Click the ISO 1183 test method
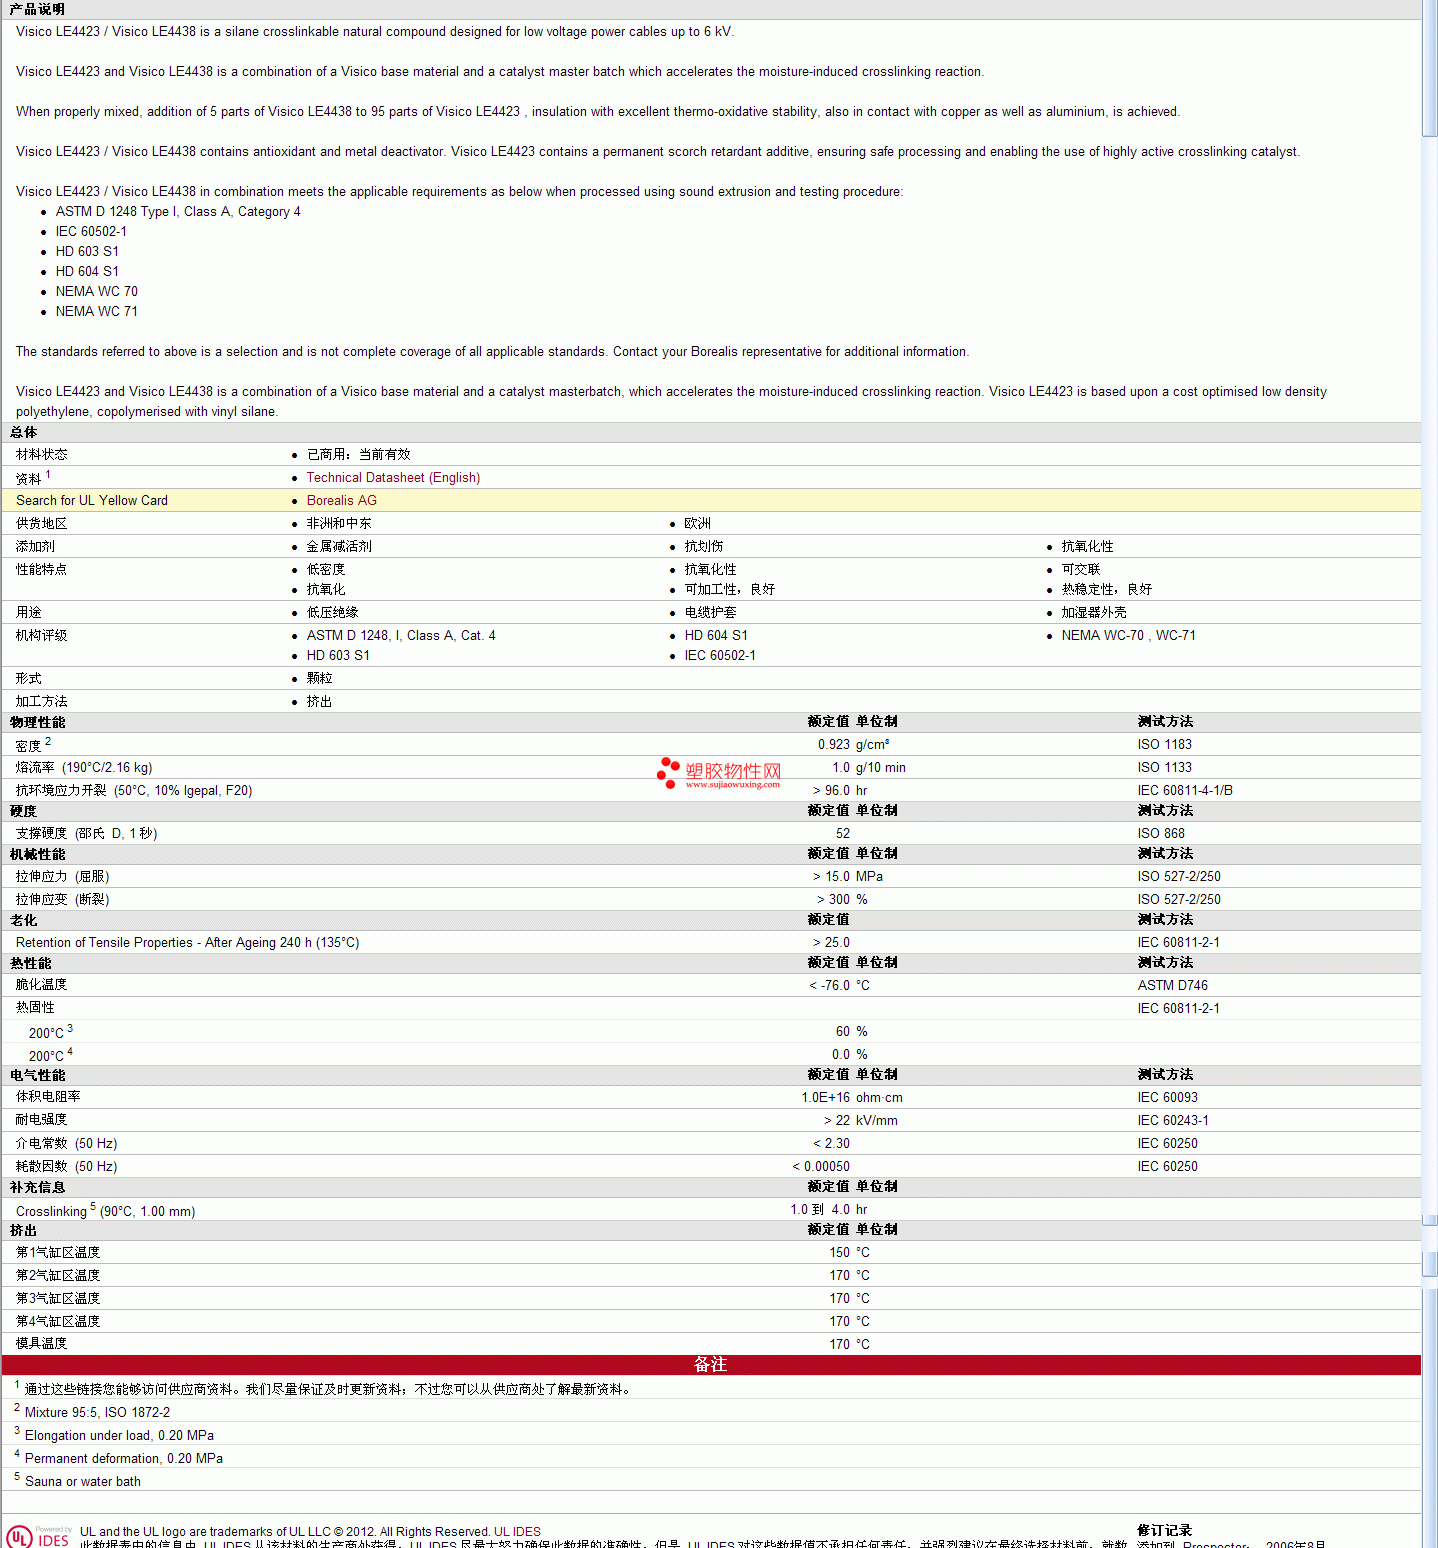The height and width of the screenshot is (1548, 1438). pos(1165,745)
